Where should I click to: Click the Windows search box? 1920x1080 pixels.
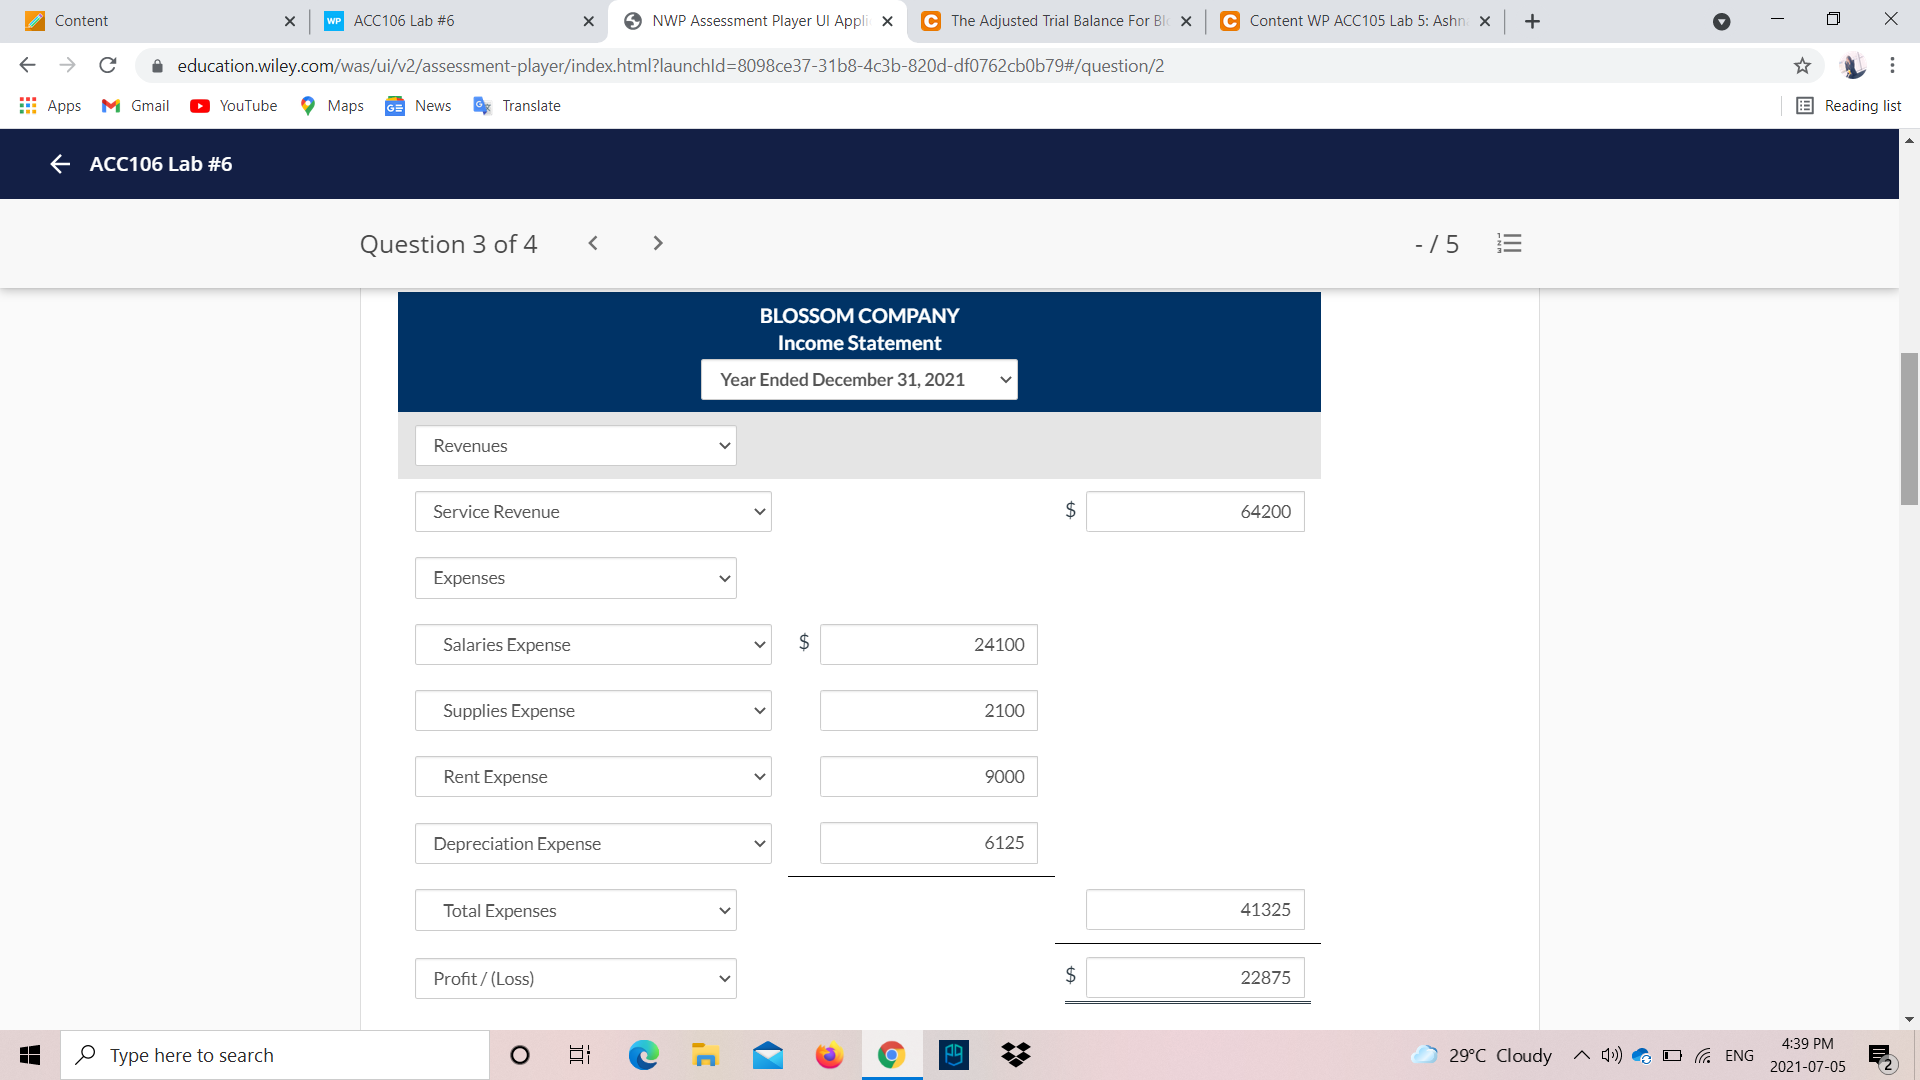click(275, 1055)
